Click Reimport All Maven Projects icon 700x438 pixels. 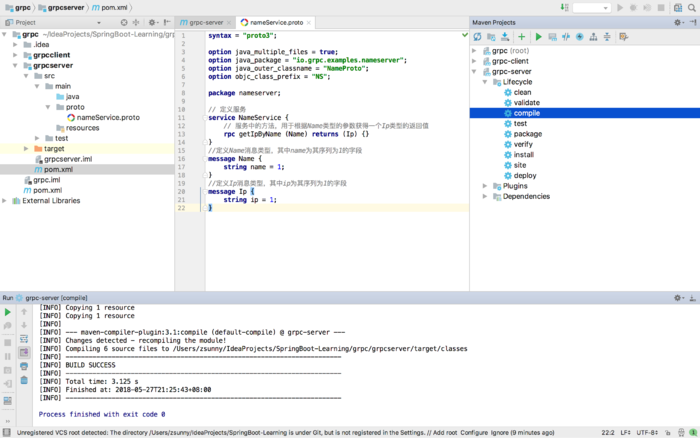click(x=477, y=37)
